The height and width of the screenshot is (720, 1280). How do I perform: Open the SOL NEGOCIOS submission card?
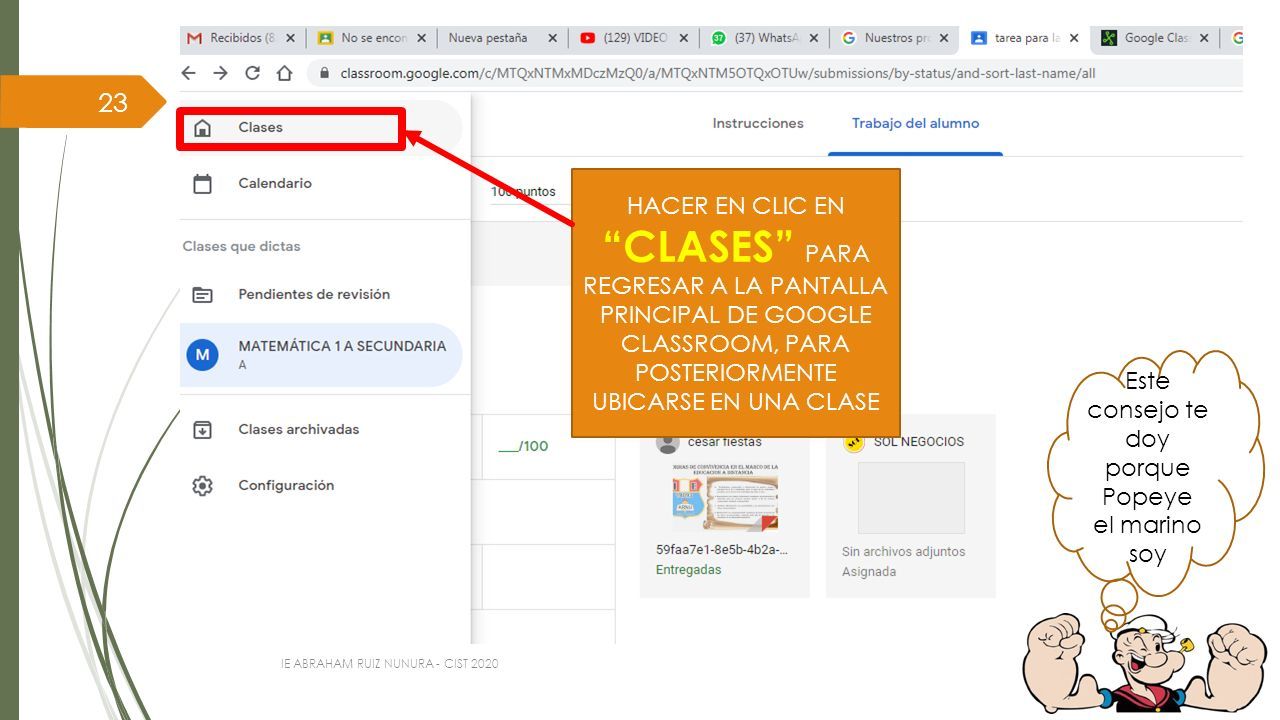point(910,506)
